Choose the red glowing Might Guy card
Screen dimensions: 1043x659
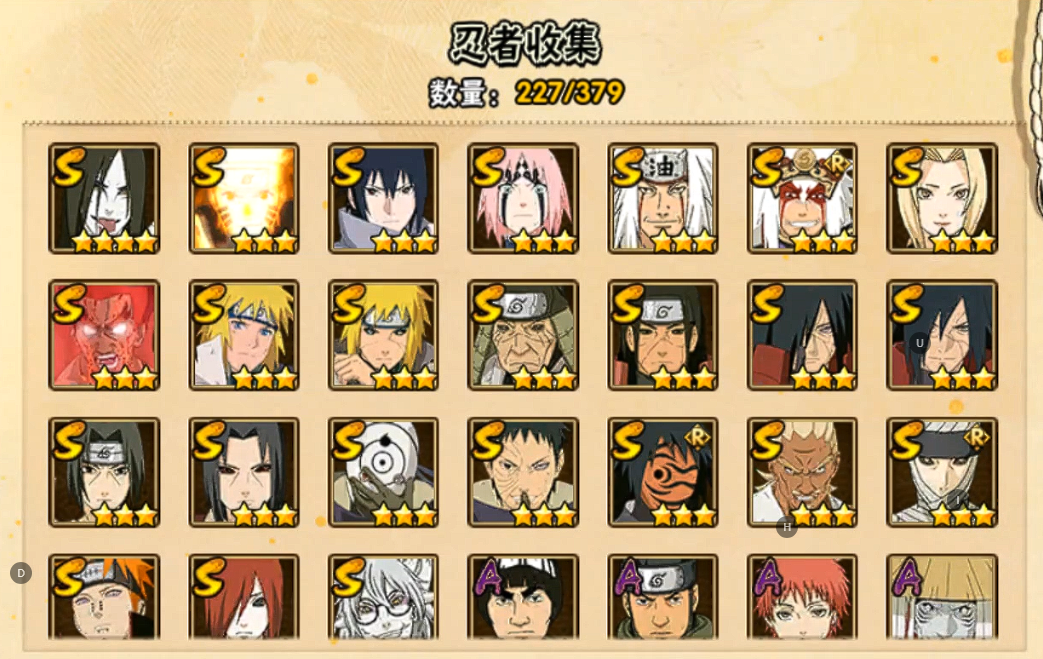point(104,335)
